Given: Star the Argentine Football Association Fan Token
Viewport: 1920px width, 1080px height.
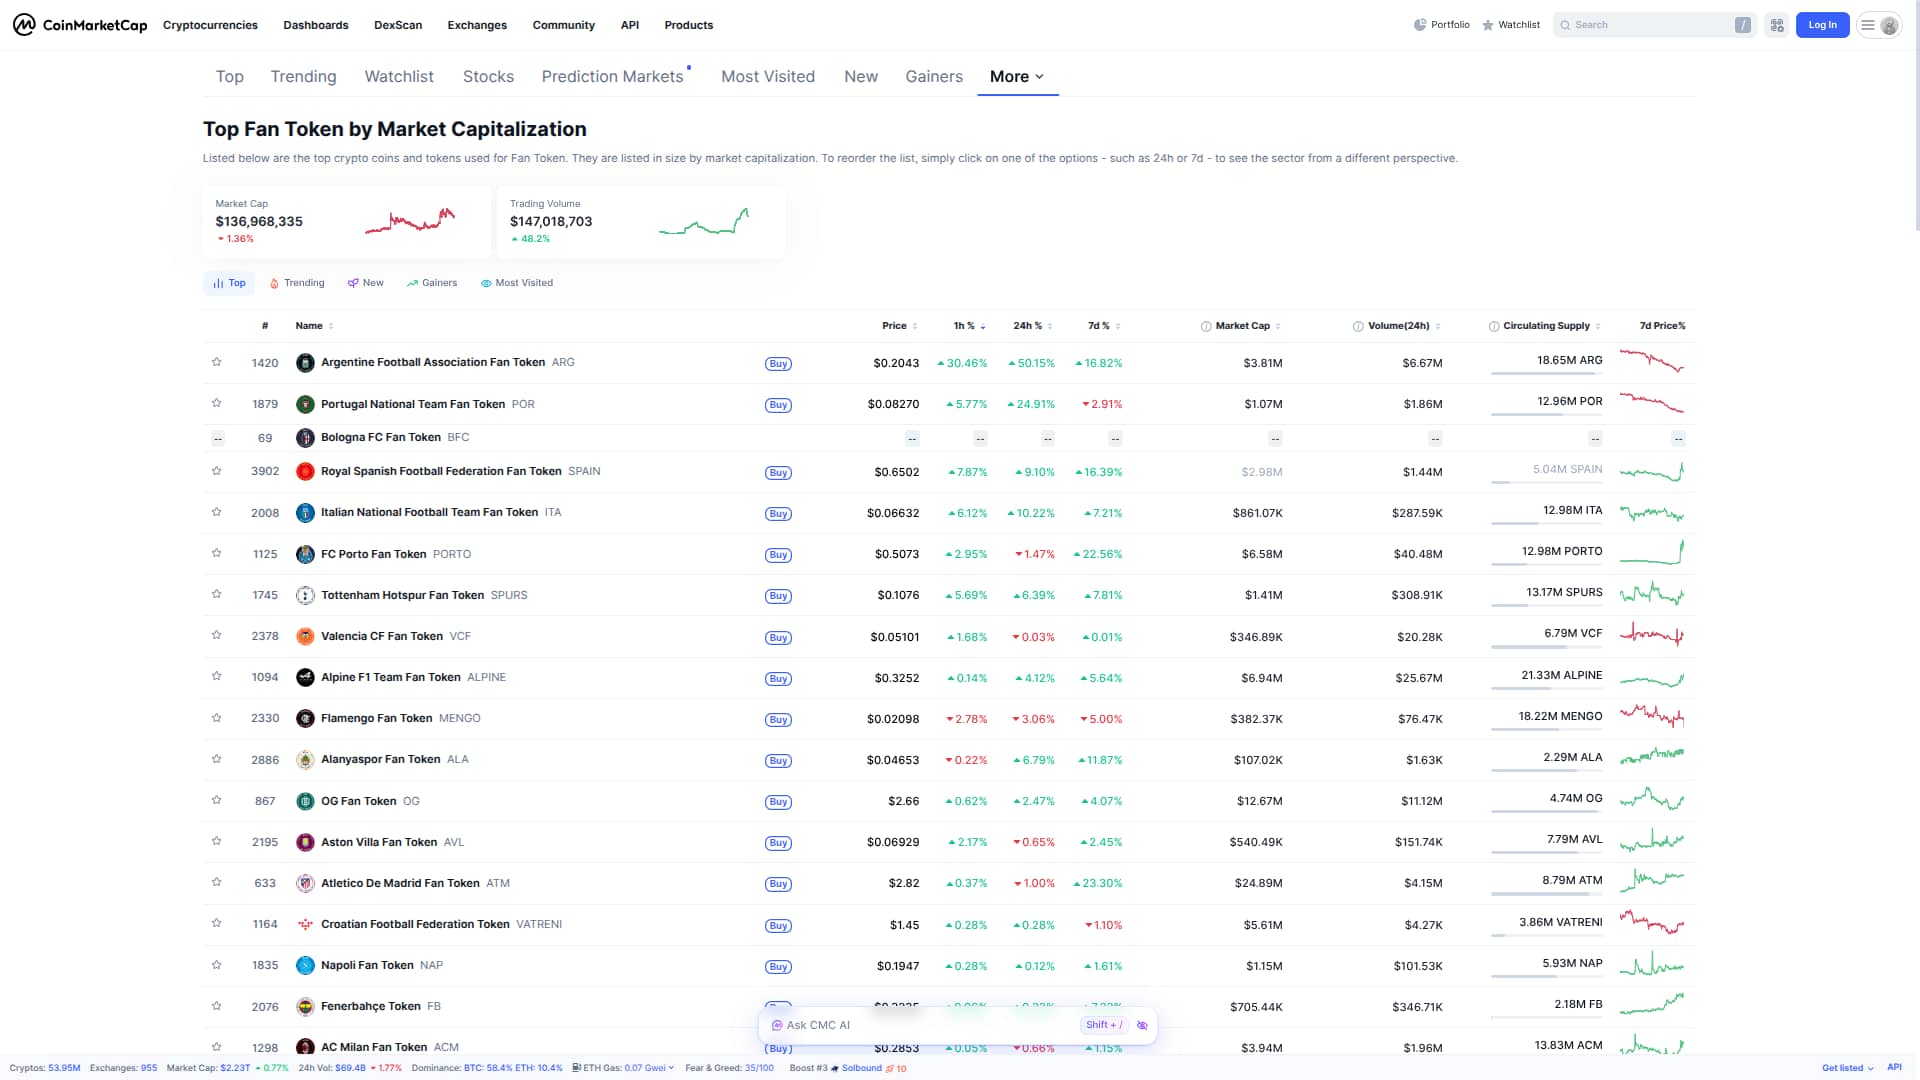Looking at the screenshot, I should pyautogui.click(x=216, y=362).
